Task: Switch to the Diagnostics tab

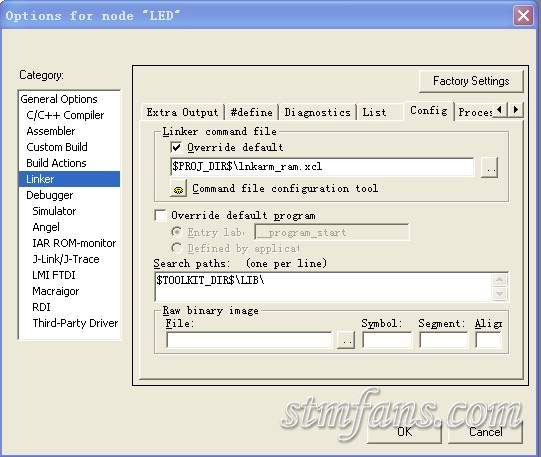Action: [x=317, y=112]
